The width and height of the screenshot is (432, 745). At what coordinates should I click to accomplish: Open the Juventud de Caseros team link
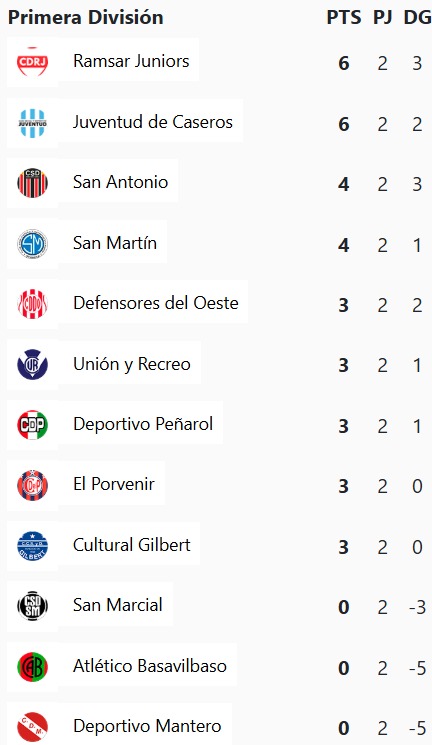click(x=153, y=122)
